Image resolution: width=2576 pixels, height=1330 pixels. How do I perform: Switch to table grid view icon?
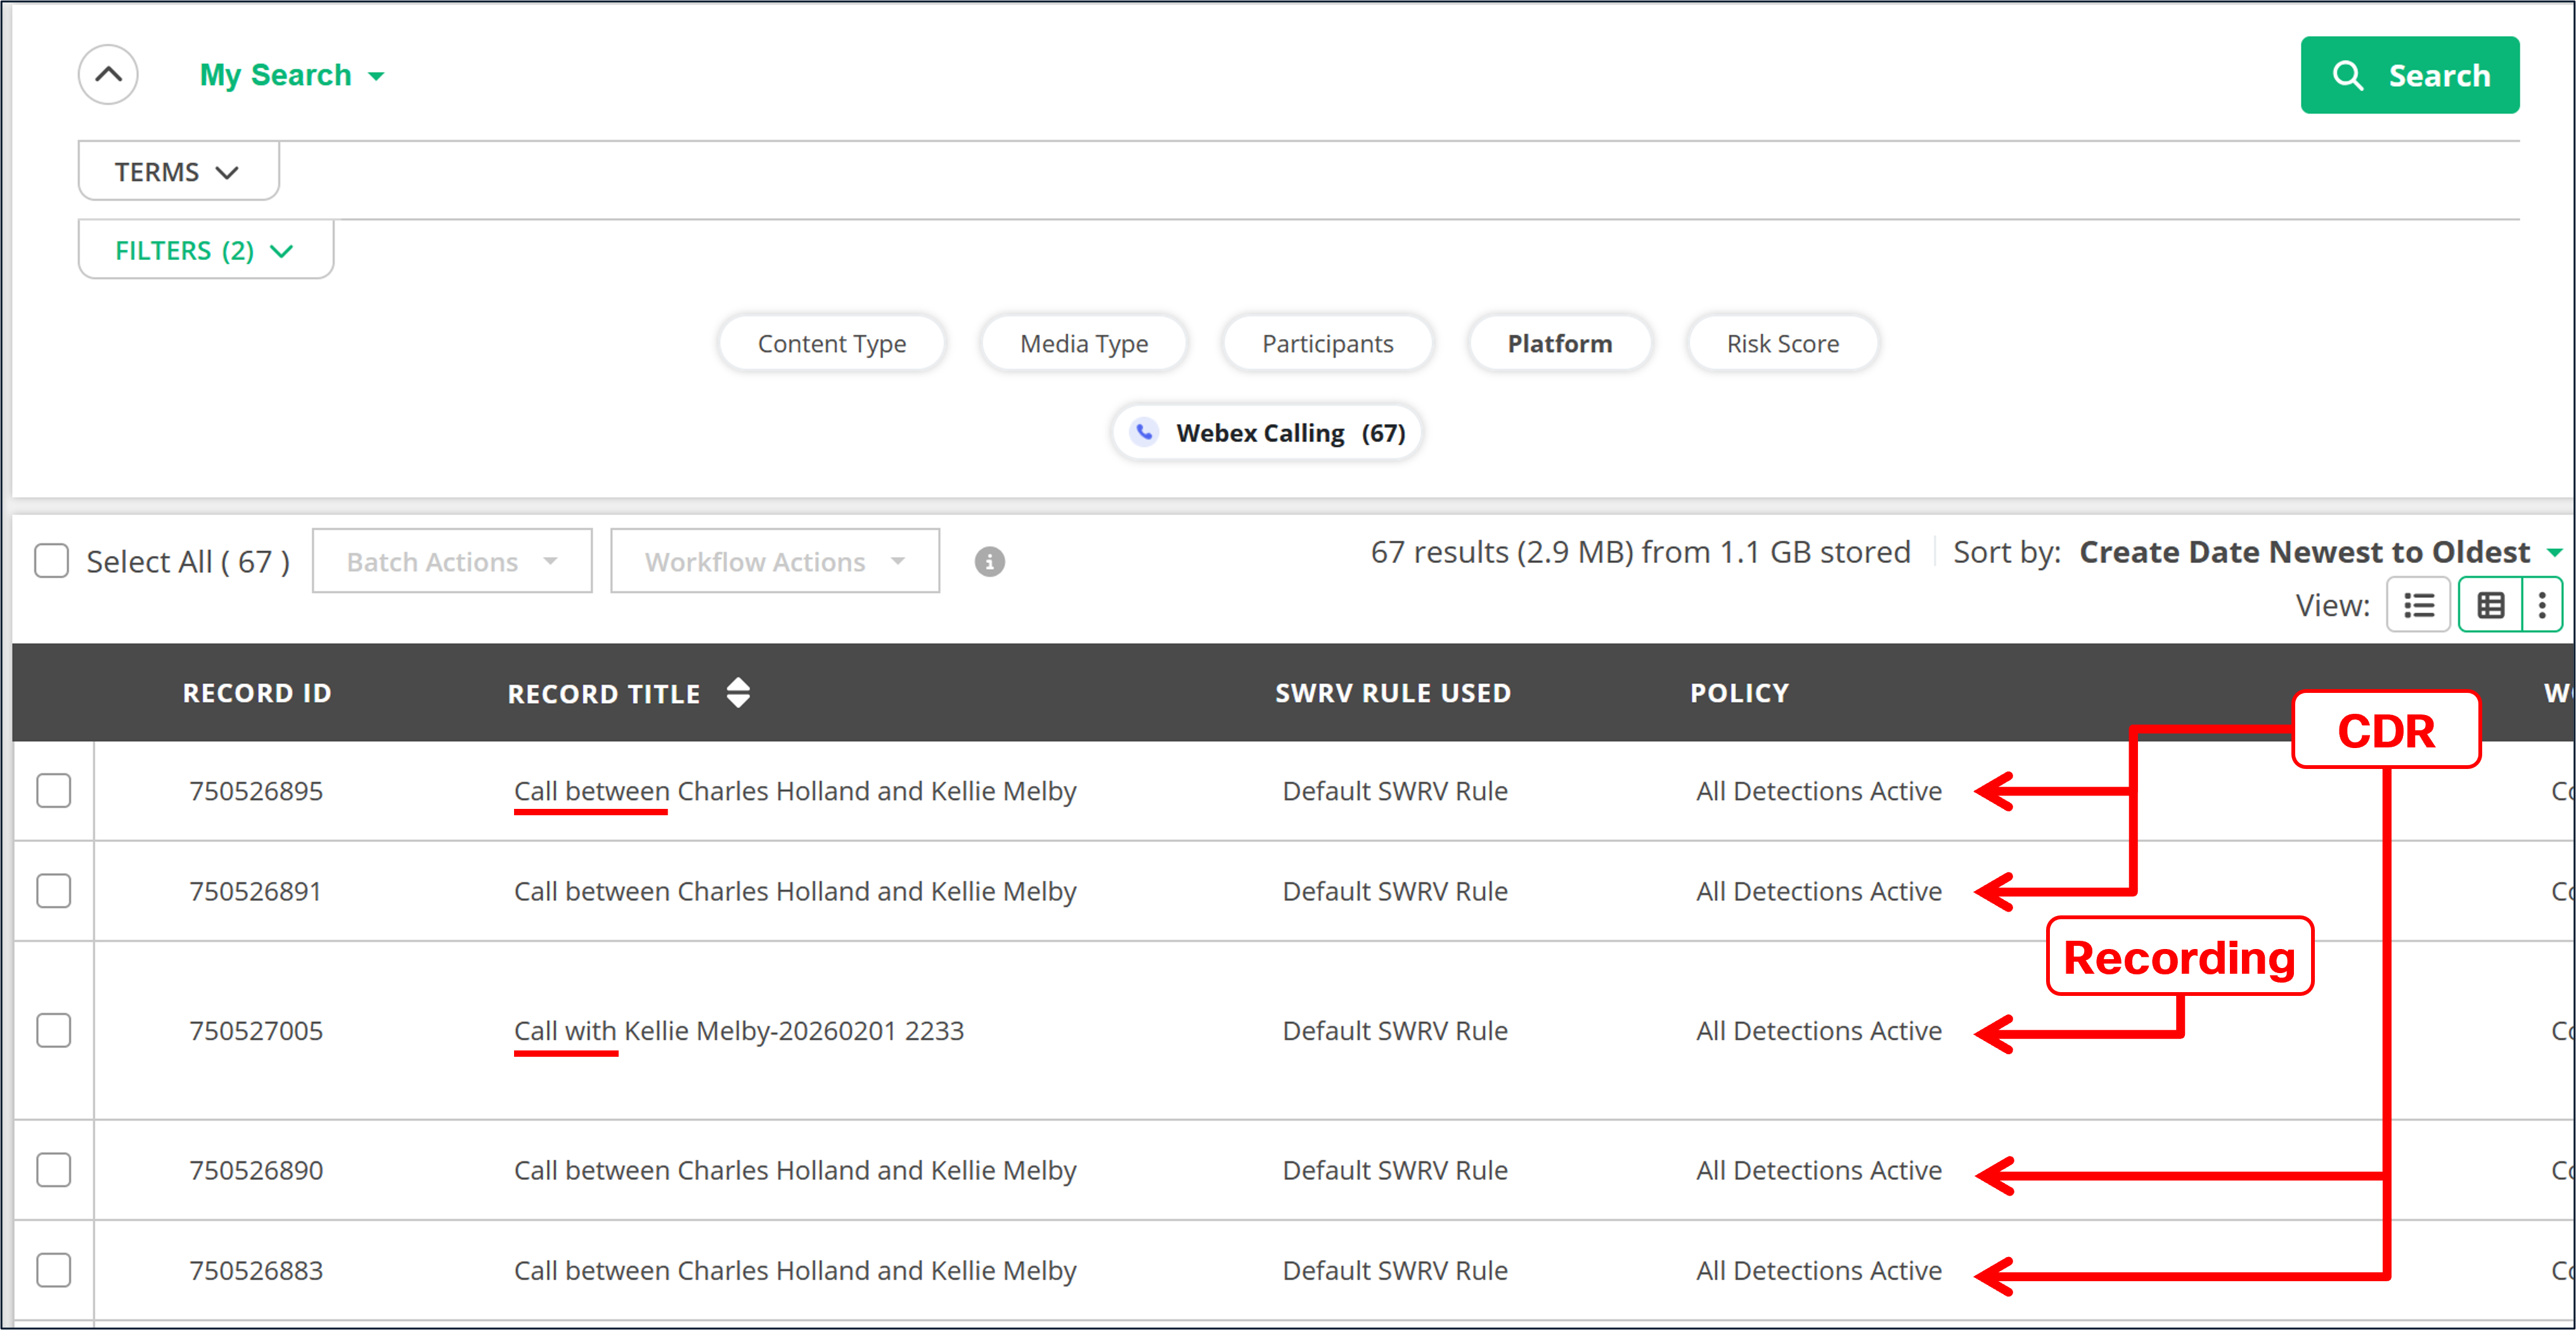[x=2490, y=605]
